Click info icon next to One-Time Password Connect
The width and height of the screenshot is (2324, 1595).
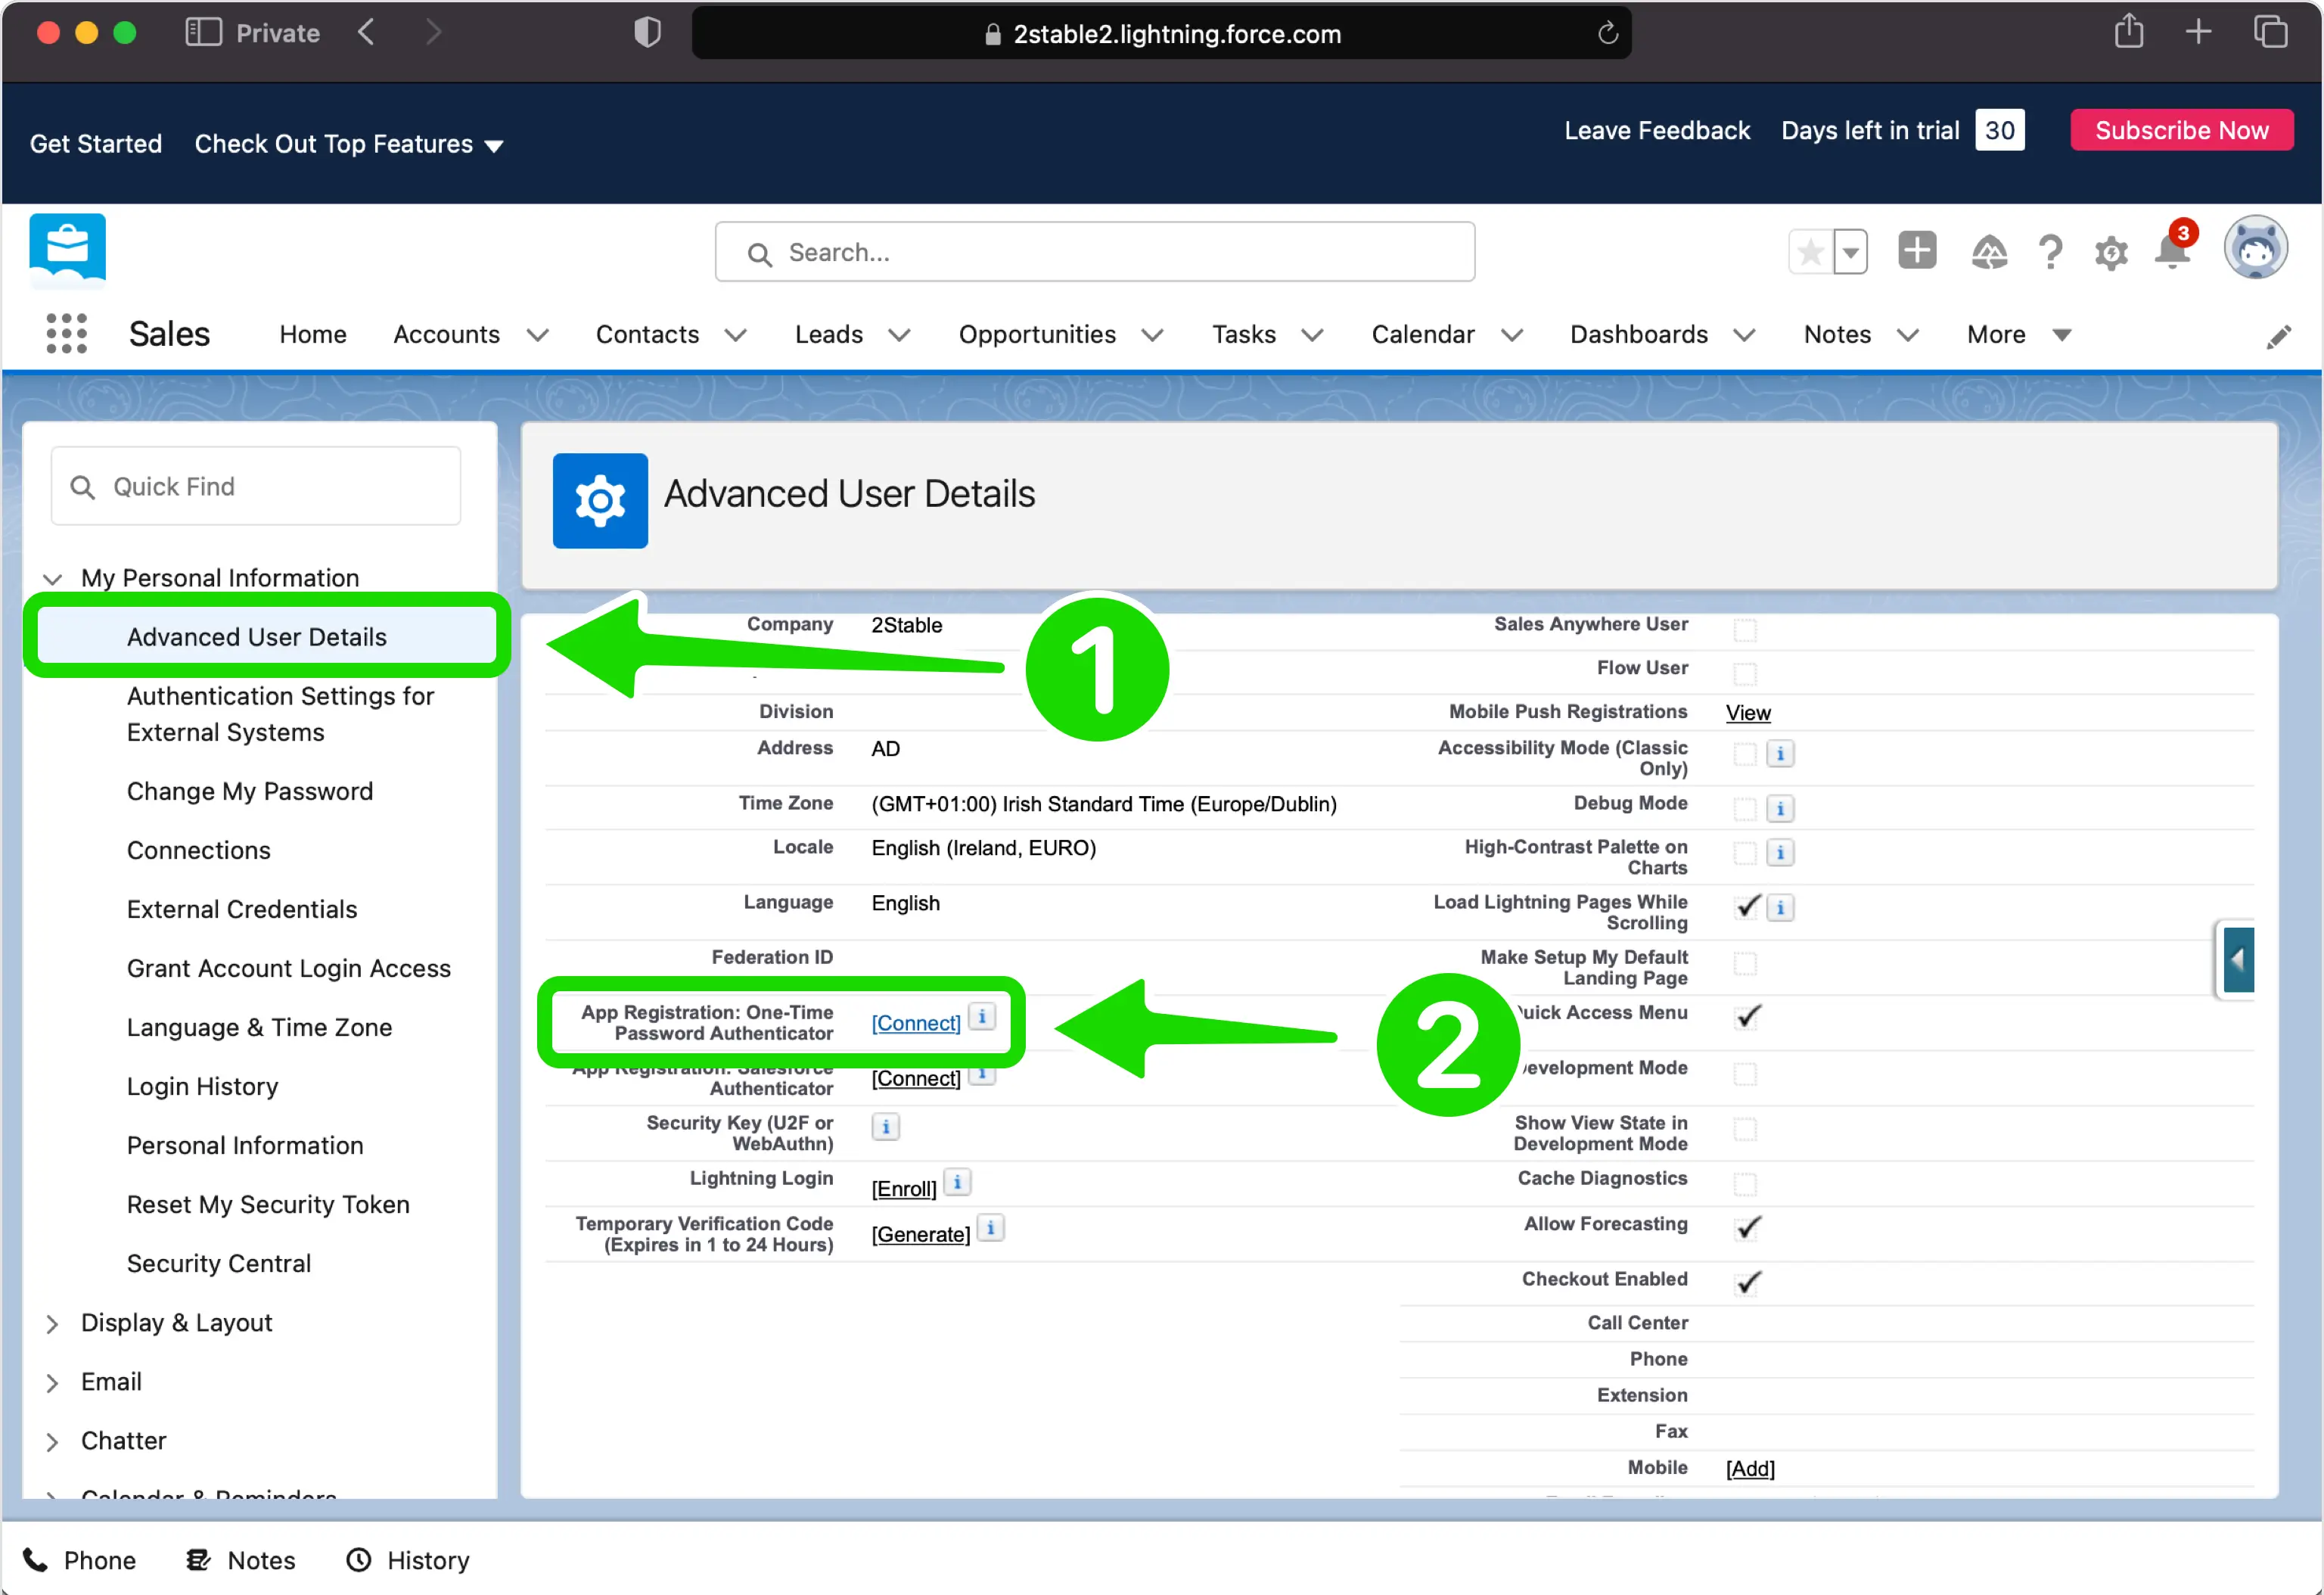click(982, 1016)
